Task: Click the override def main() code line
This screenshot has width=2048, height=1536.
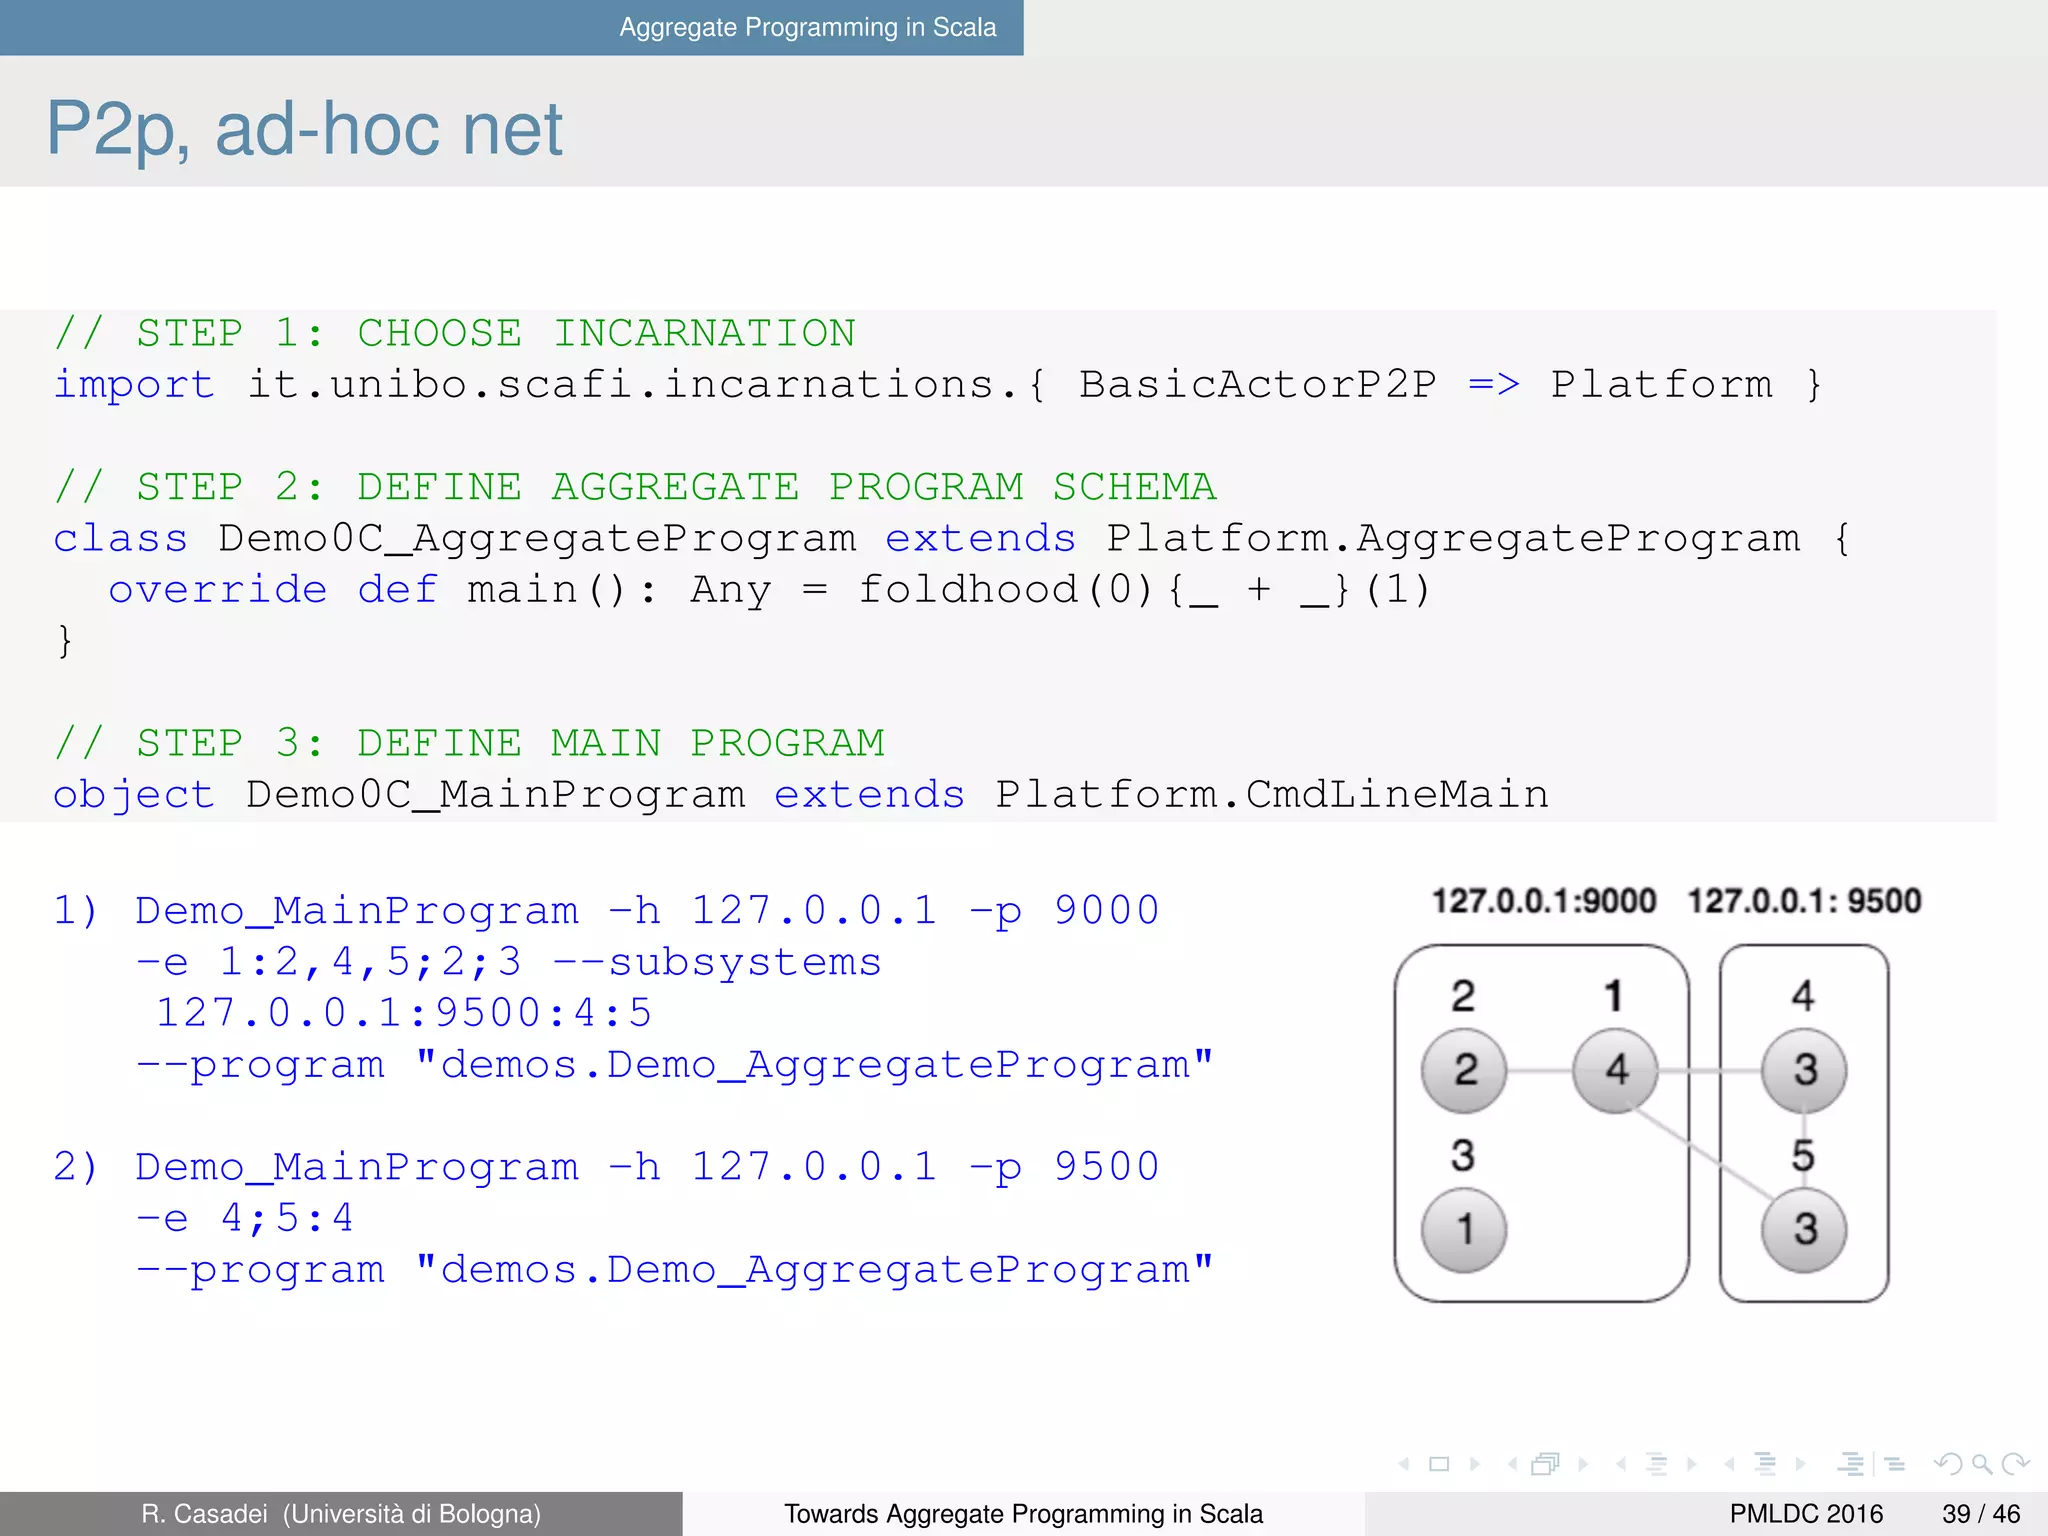Action: tap(770, 590)
